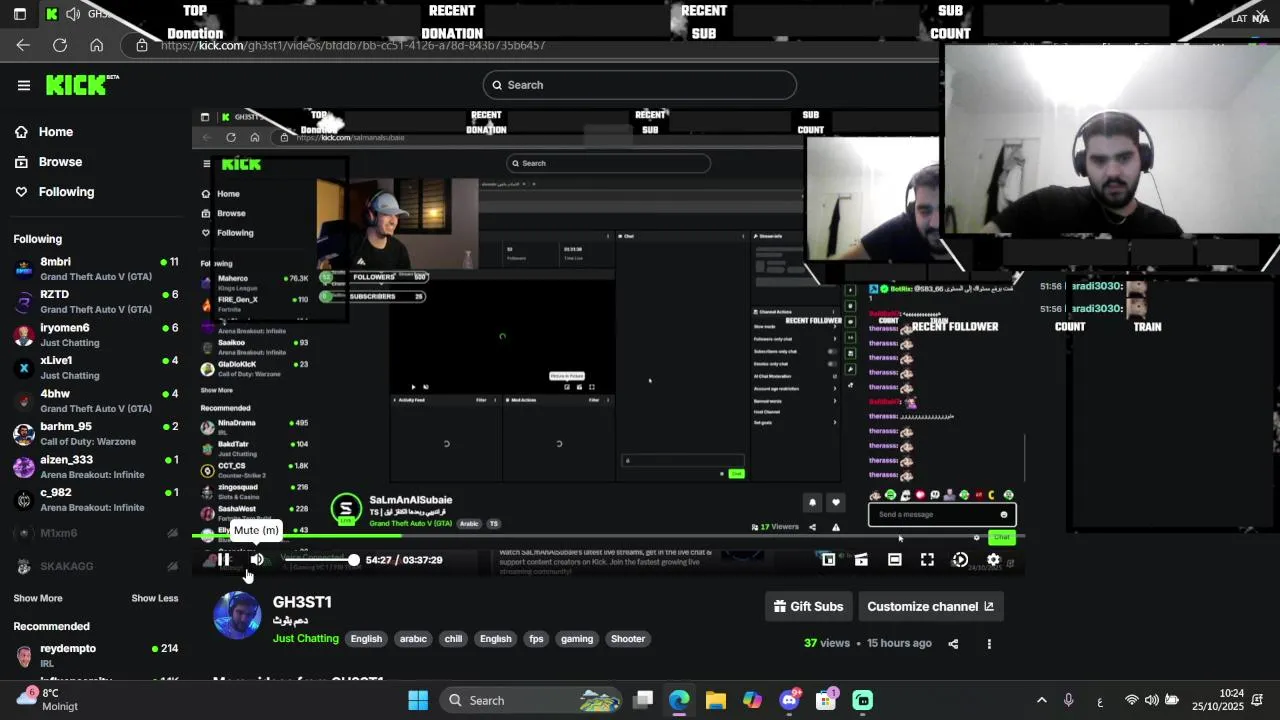The width and height of the screenshot is (1280, 720).
Task: Open iryomen6 channel in Following list
Action: click(96, 335)
